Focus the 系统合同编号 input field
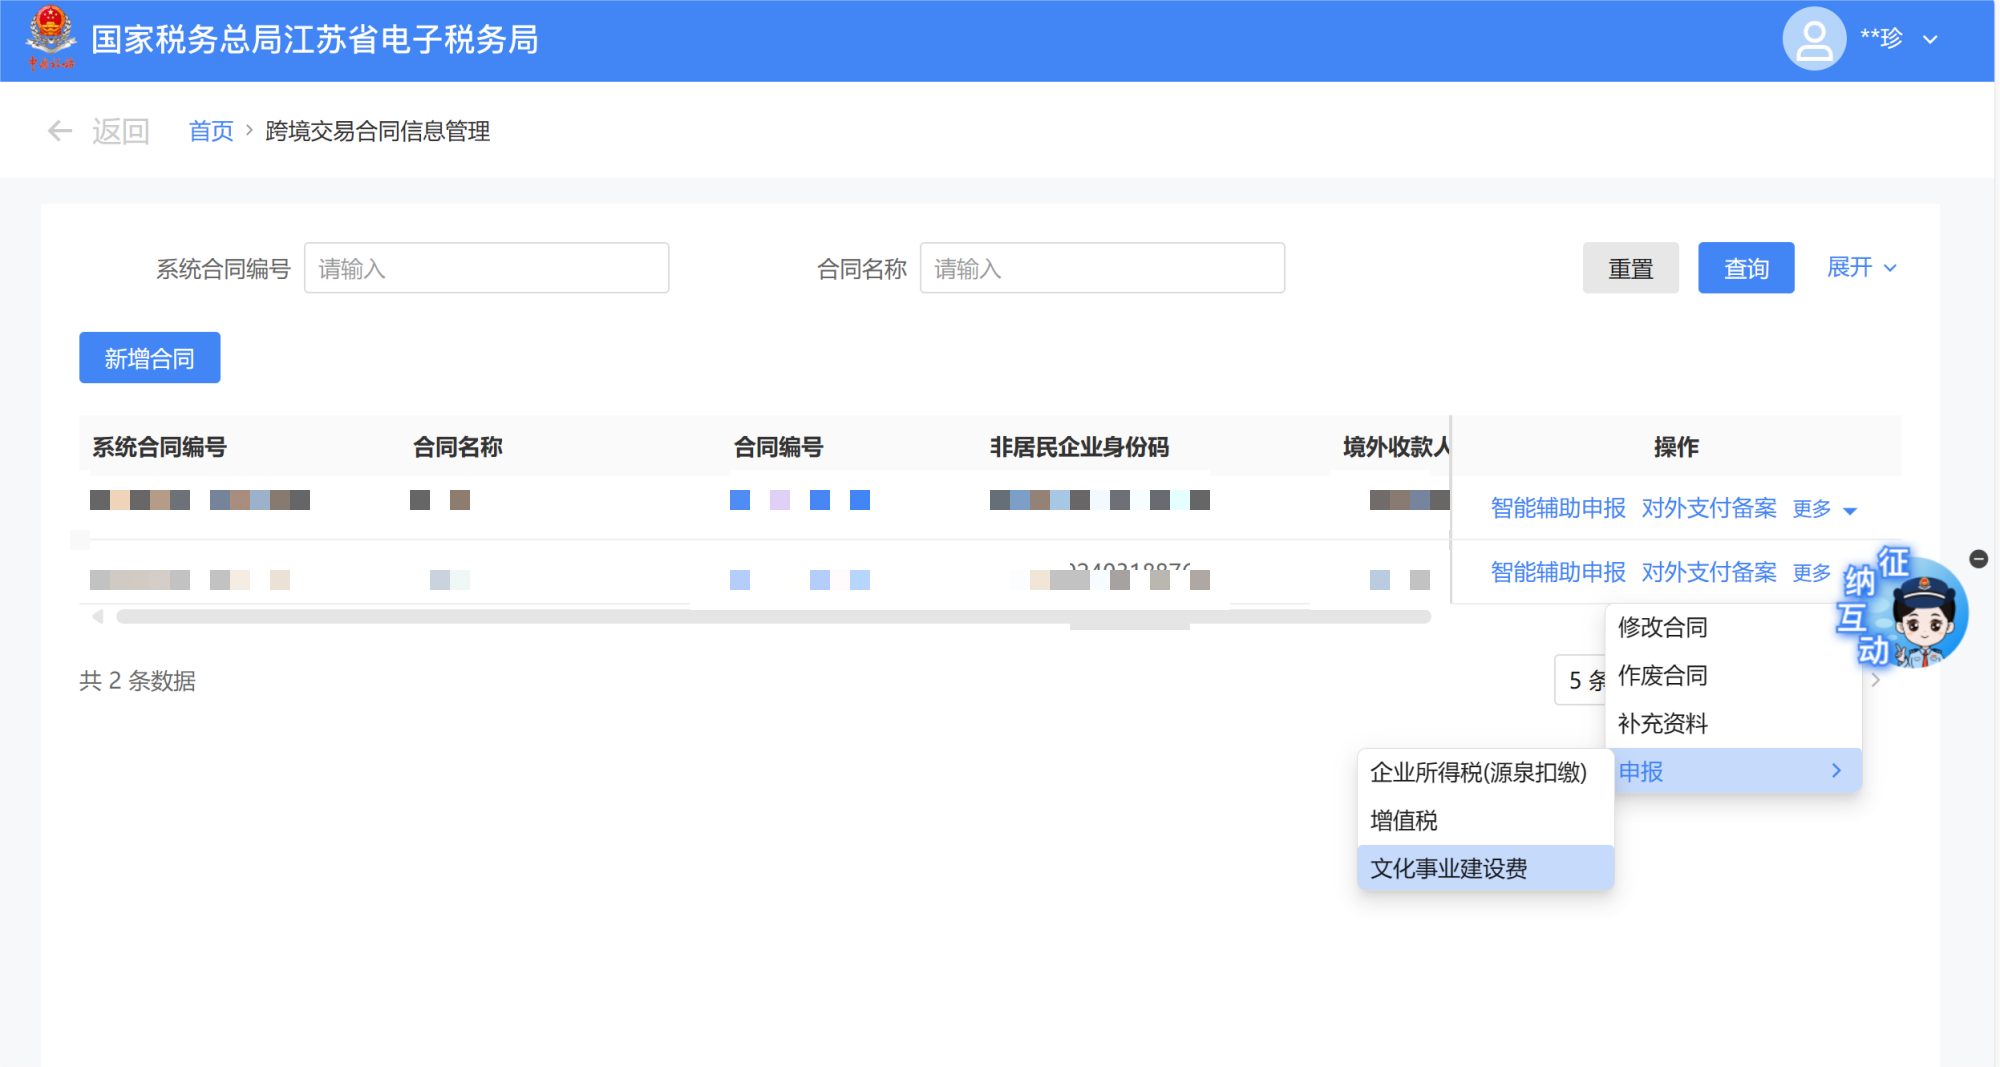The image size is (2000, 1067). pyautogui.click(x=486, y=268)
